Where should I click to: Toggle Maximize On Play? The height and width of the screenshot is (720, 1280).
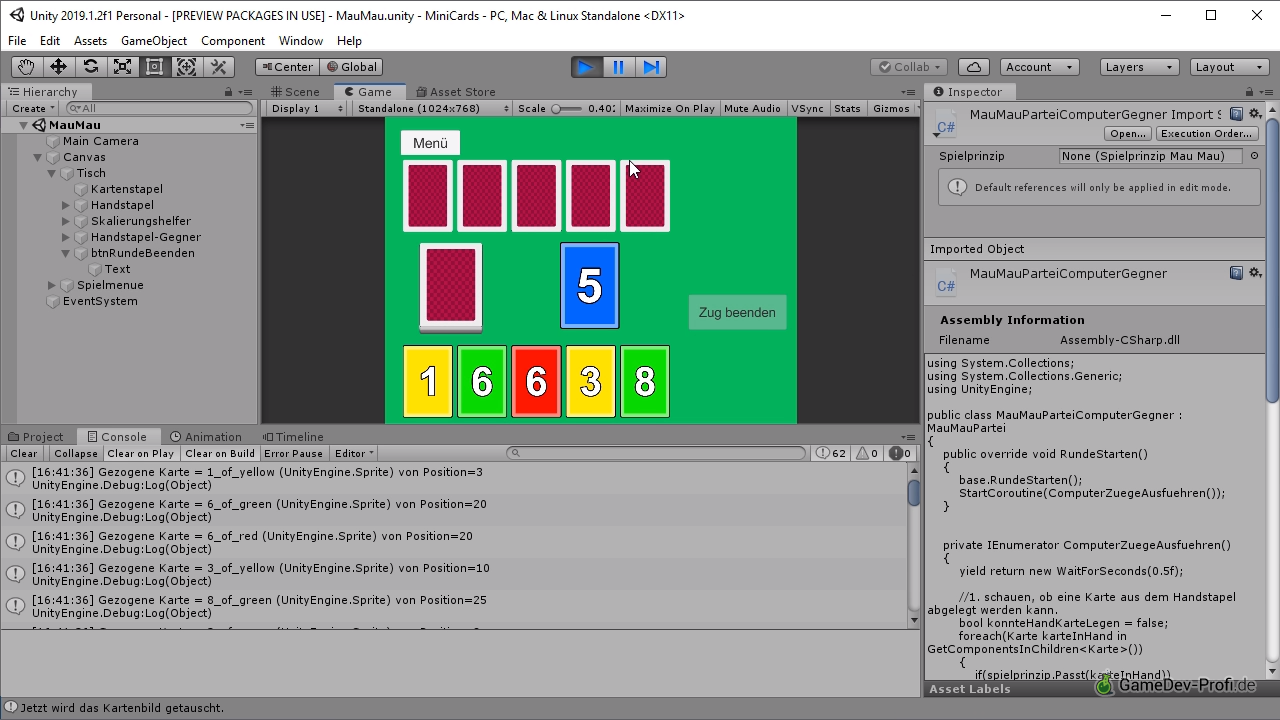click(x=670, y=108)
